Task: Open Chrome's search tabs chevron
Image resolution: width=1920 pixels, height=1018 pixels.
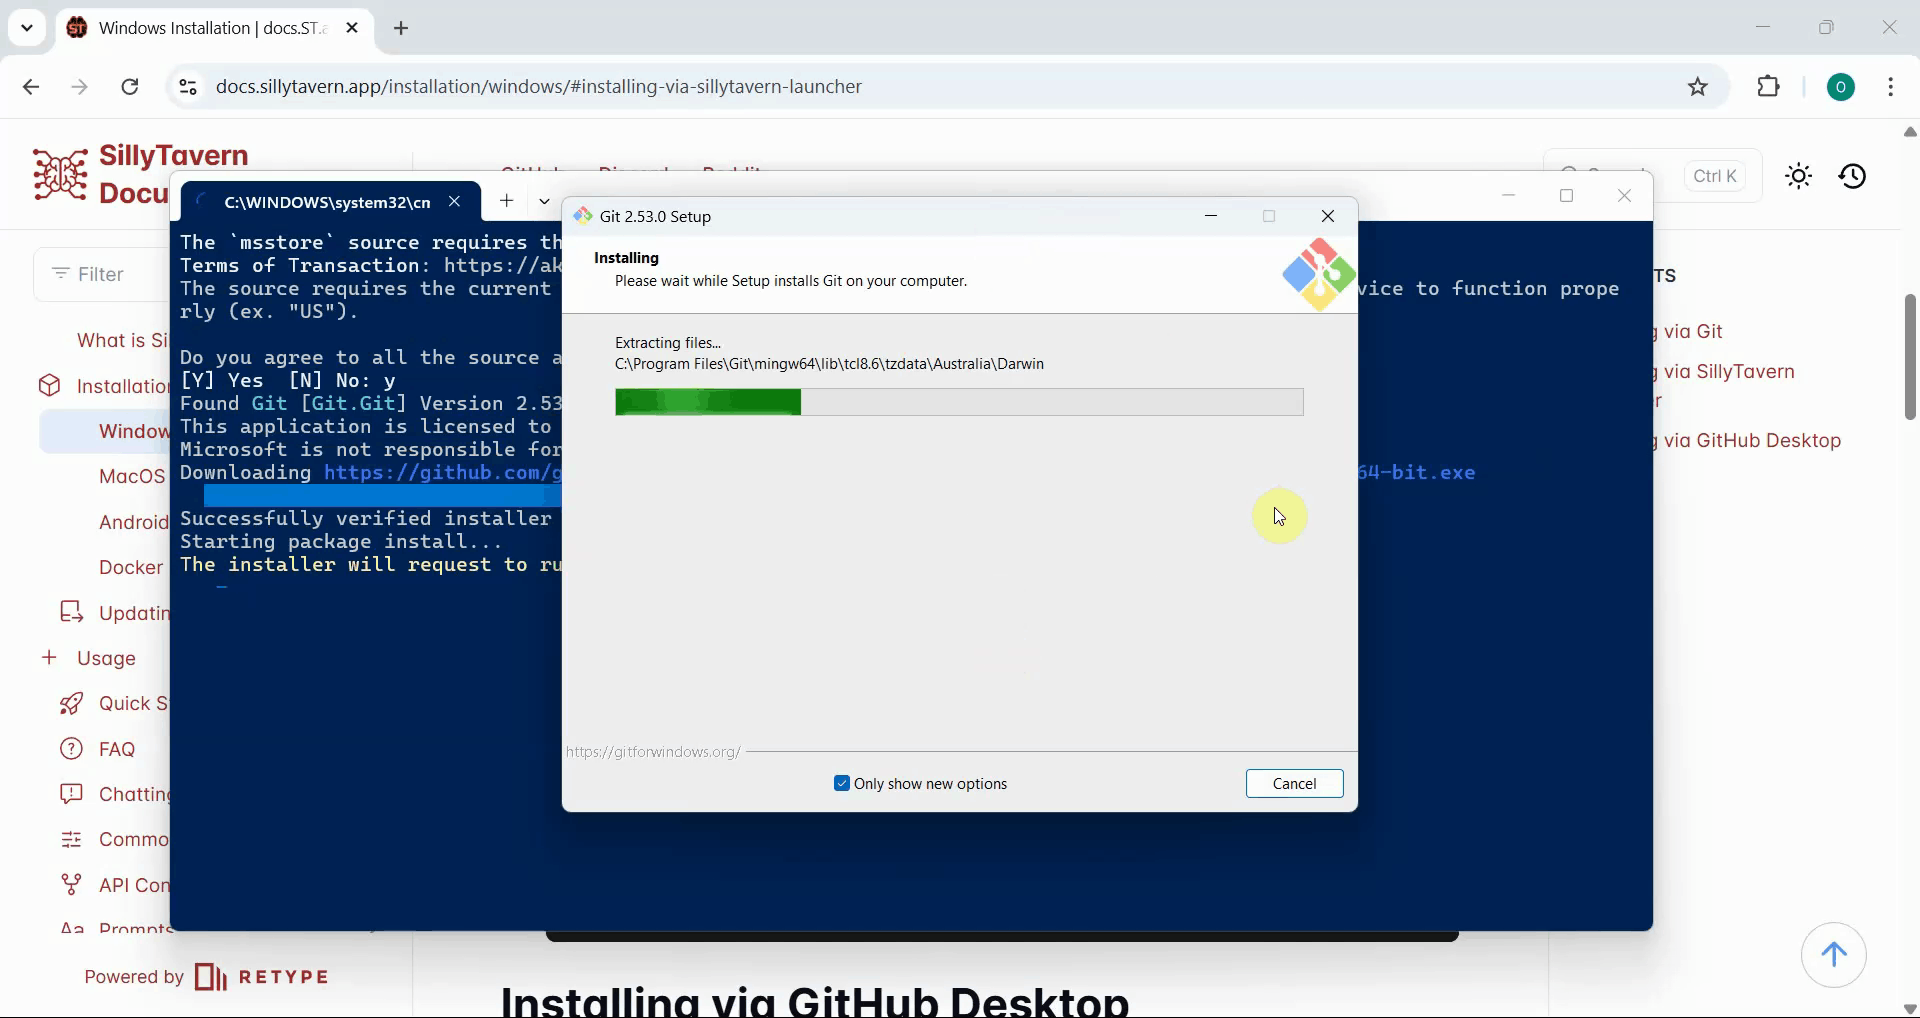Action: (27, 27)
